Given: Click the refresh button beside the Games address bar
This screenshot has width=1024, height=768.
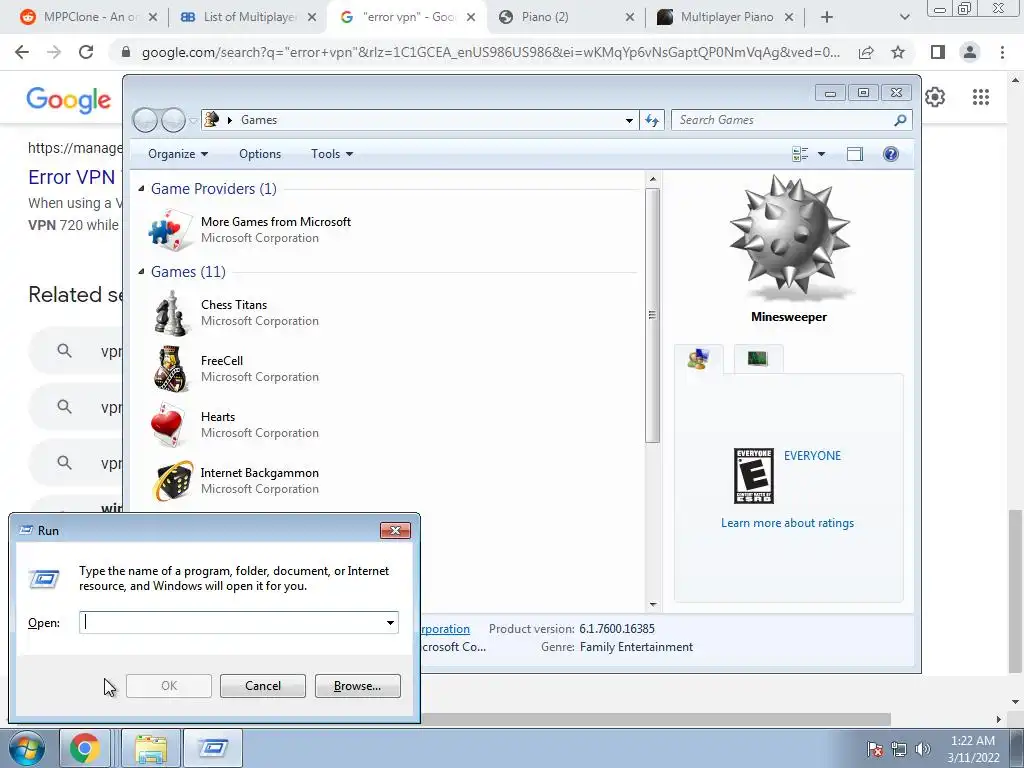Looking at the screenshot, I should [x=652, y=120].
